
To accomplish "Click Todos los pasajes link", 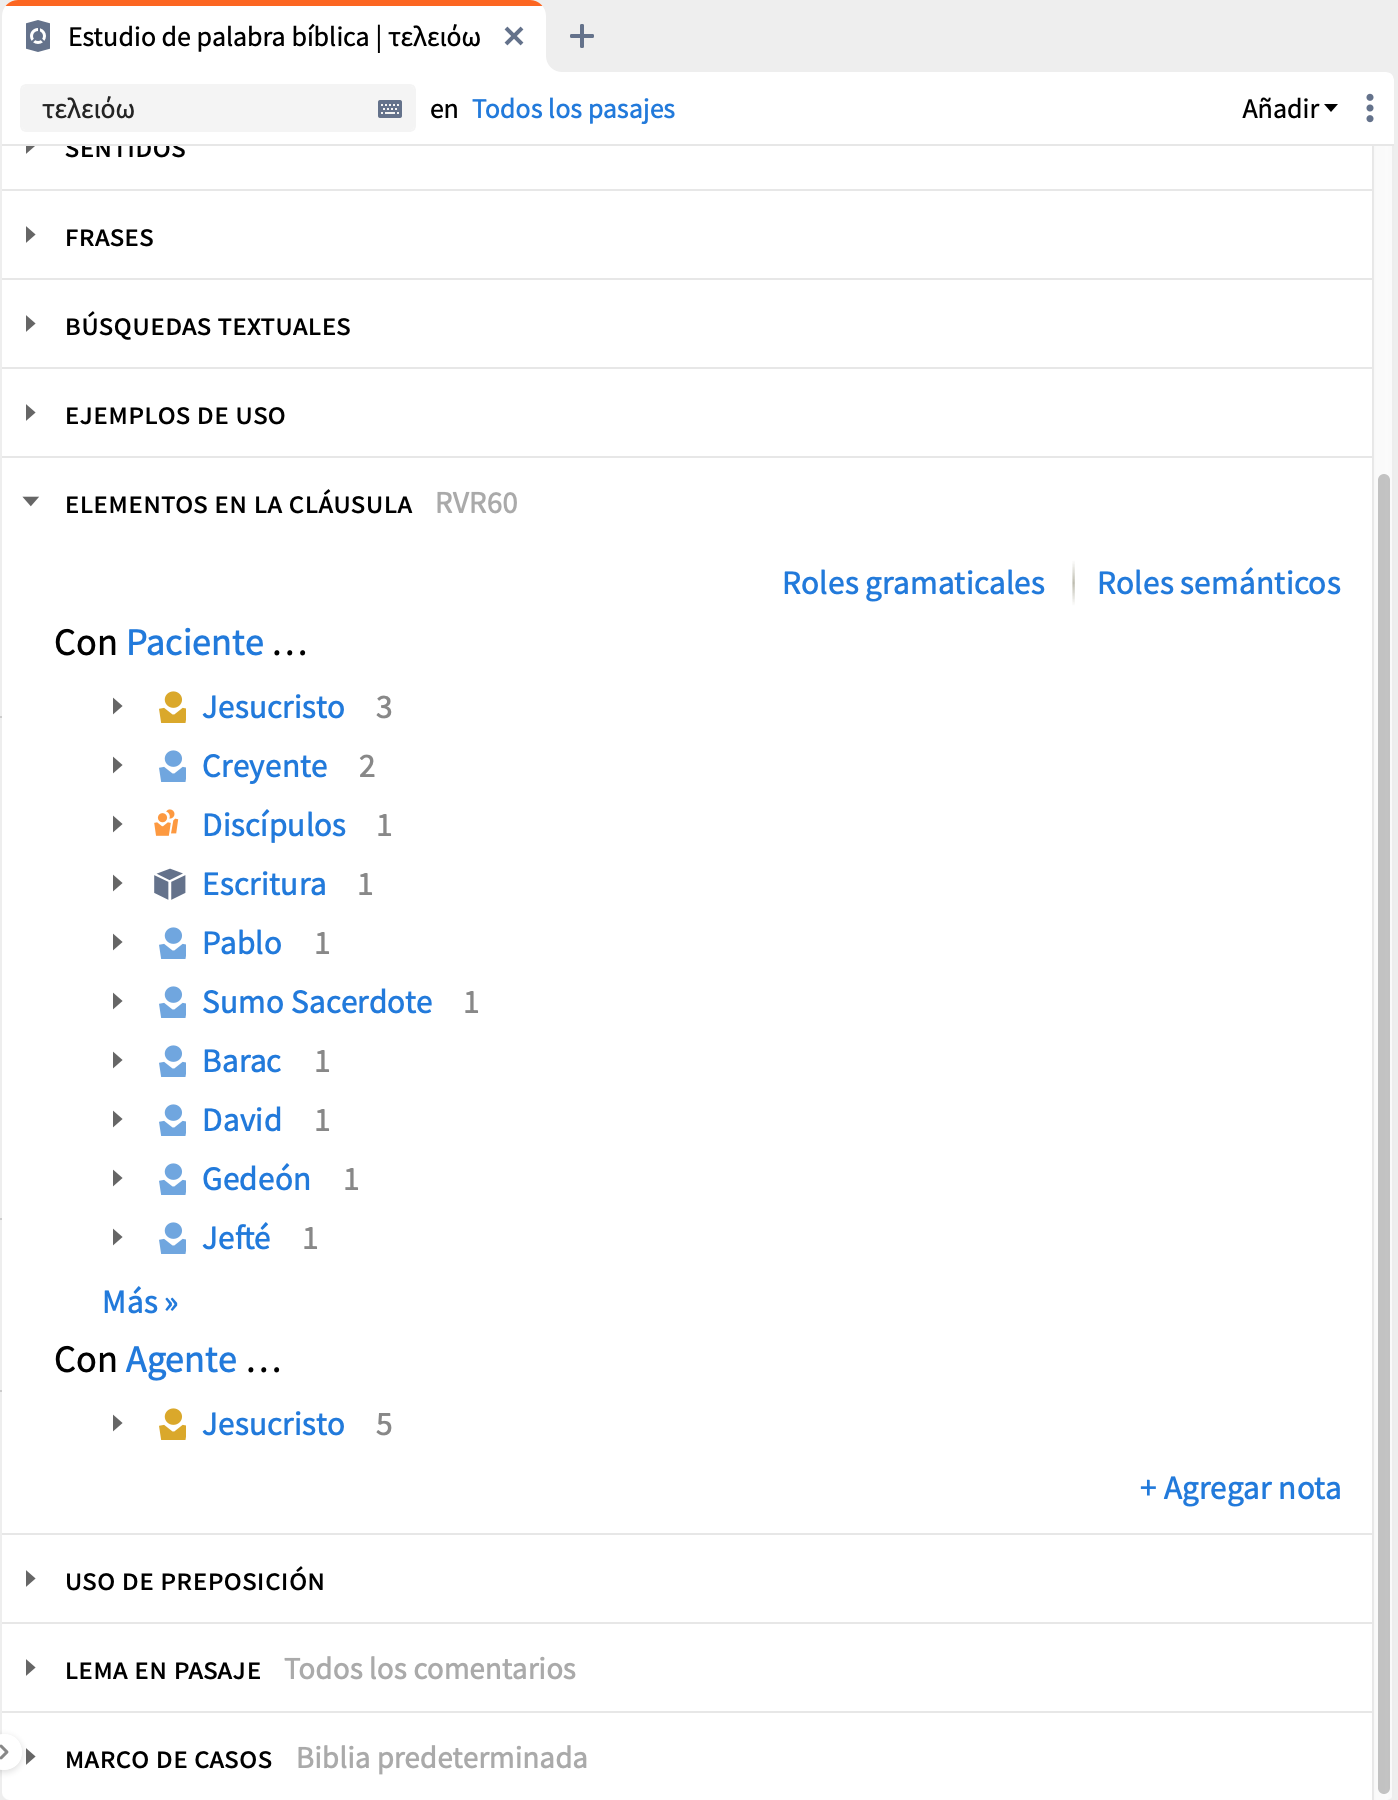I will click(573, 109).
